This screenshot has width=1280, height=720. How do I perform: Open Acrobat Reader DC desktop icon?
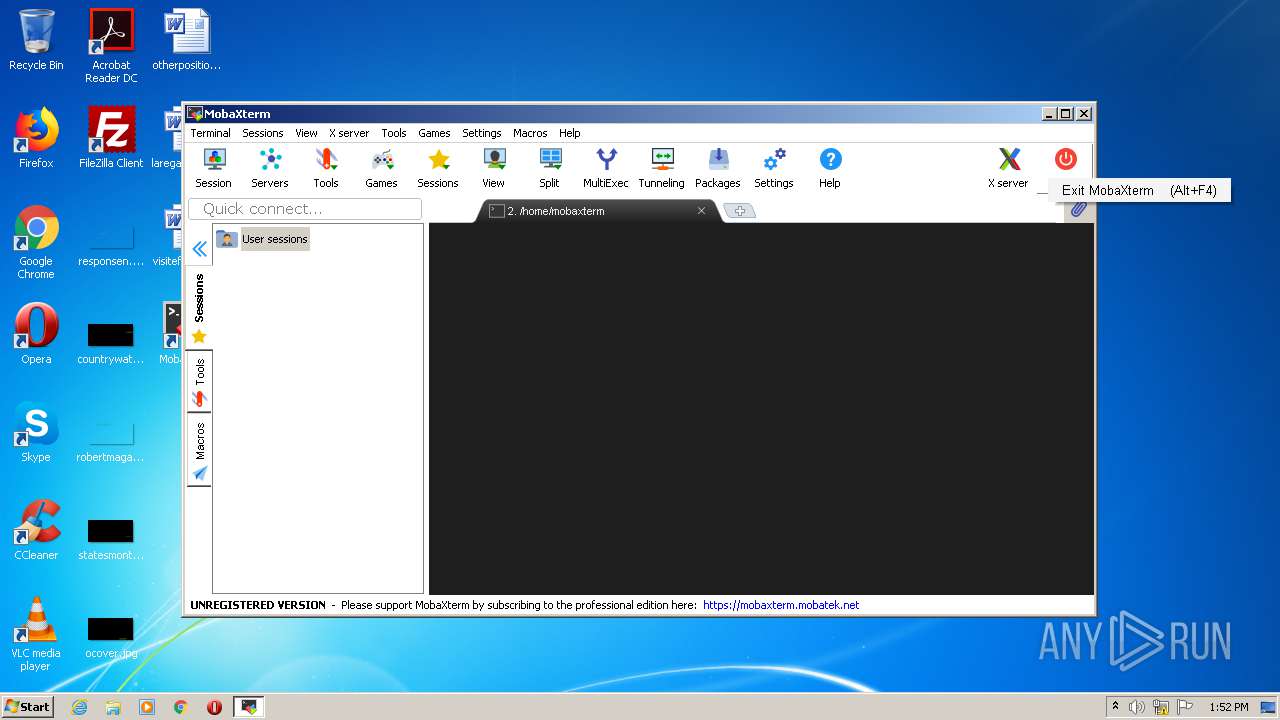(111, 46)
